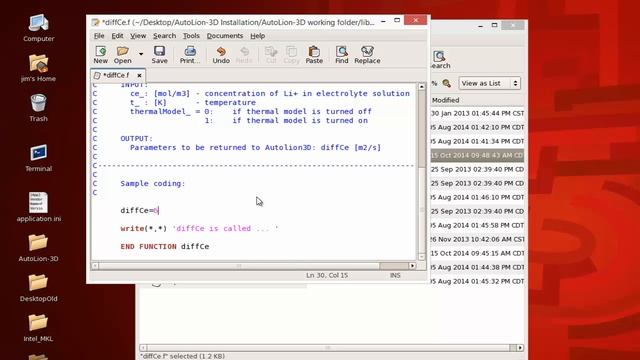This screenshot has height=360, width=640.
Task: Click the 'Ln 30, Col 15' status indicator
Action: [327, 276]
